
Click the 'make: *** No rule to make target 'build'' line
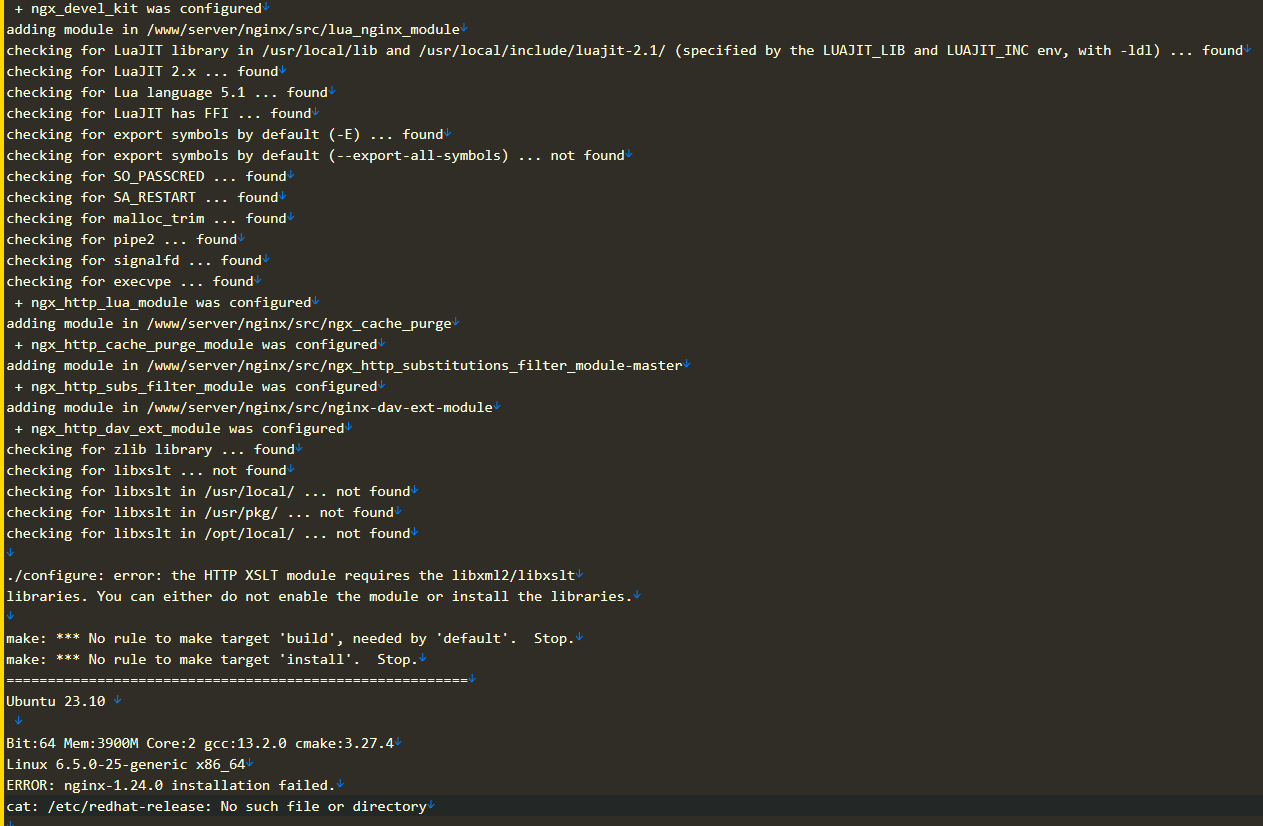(290, 638)
